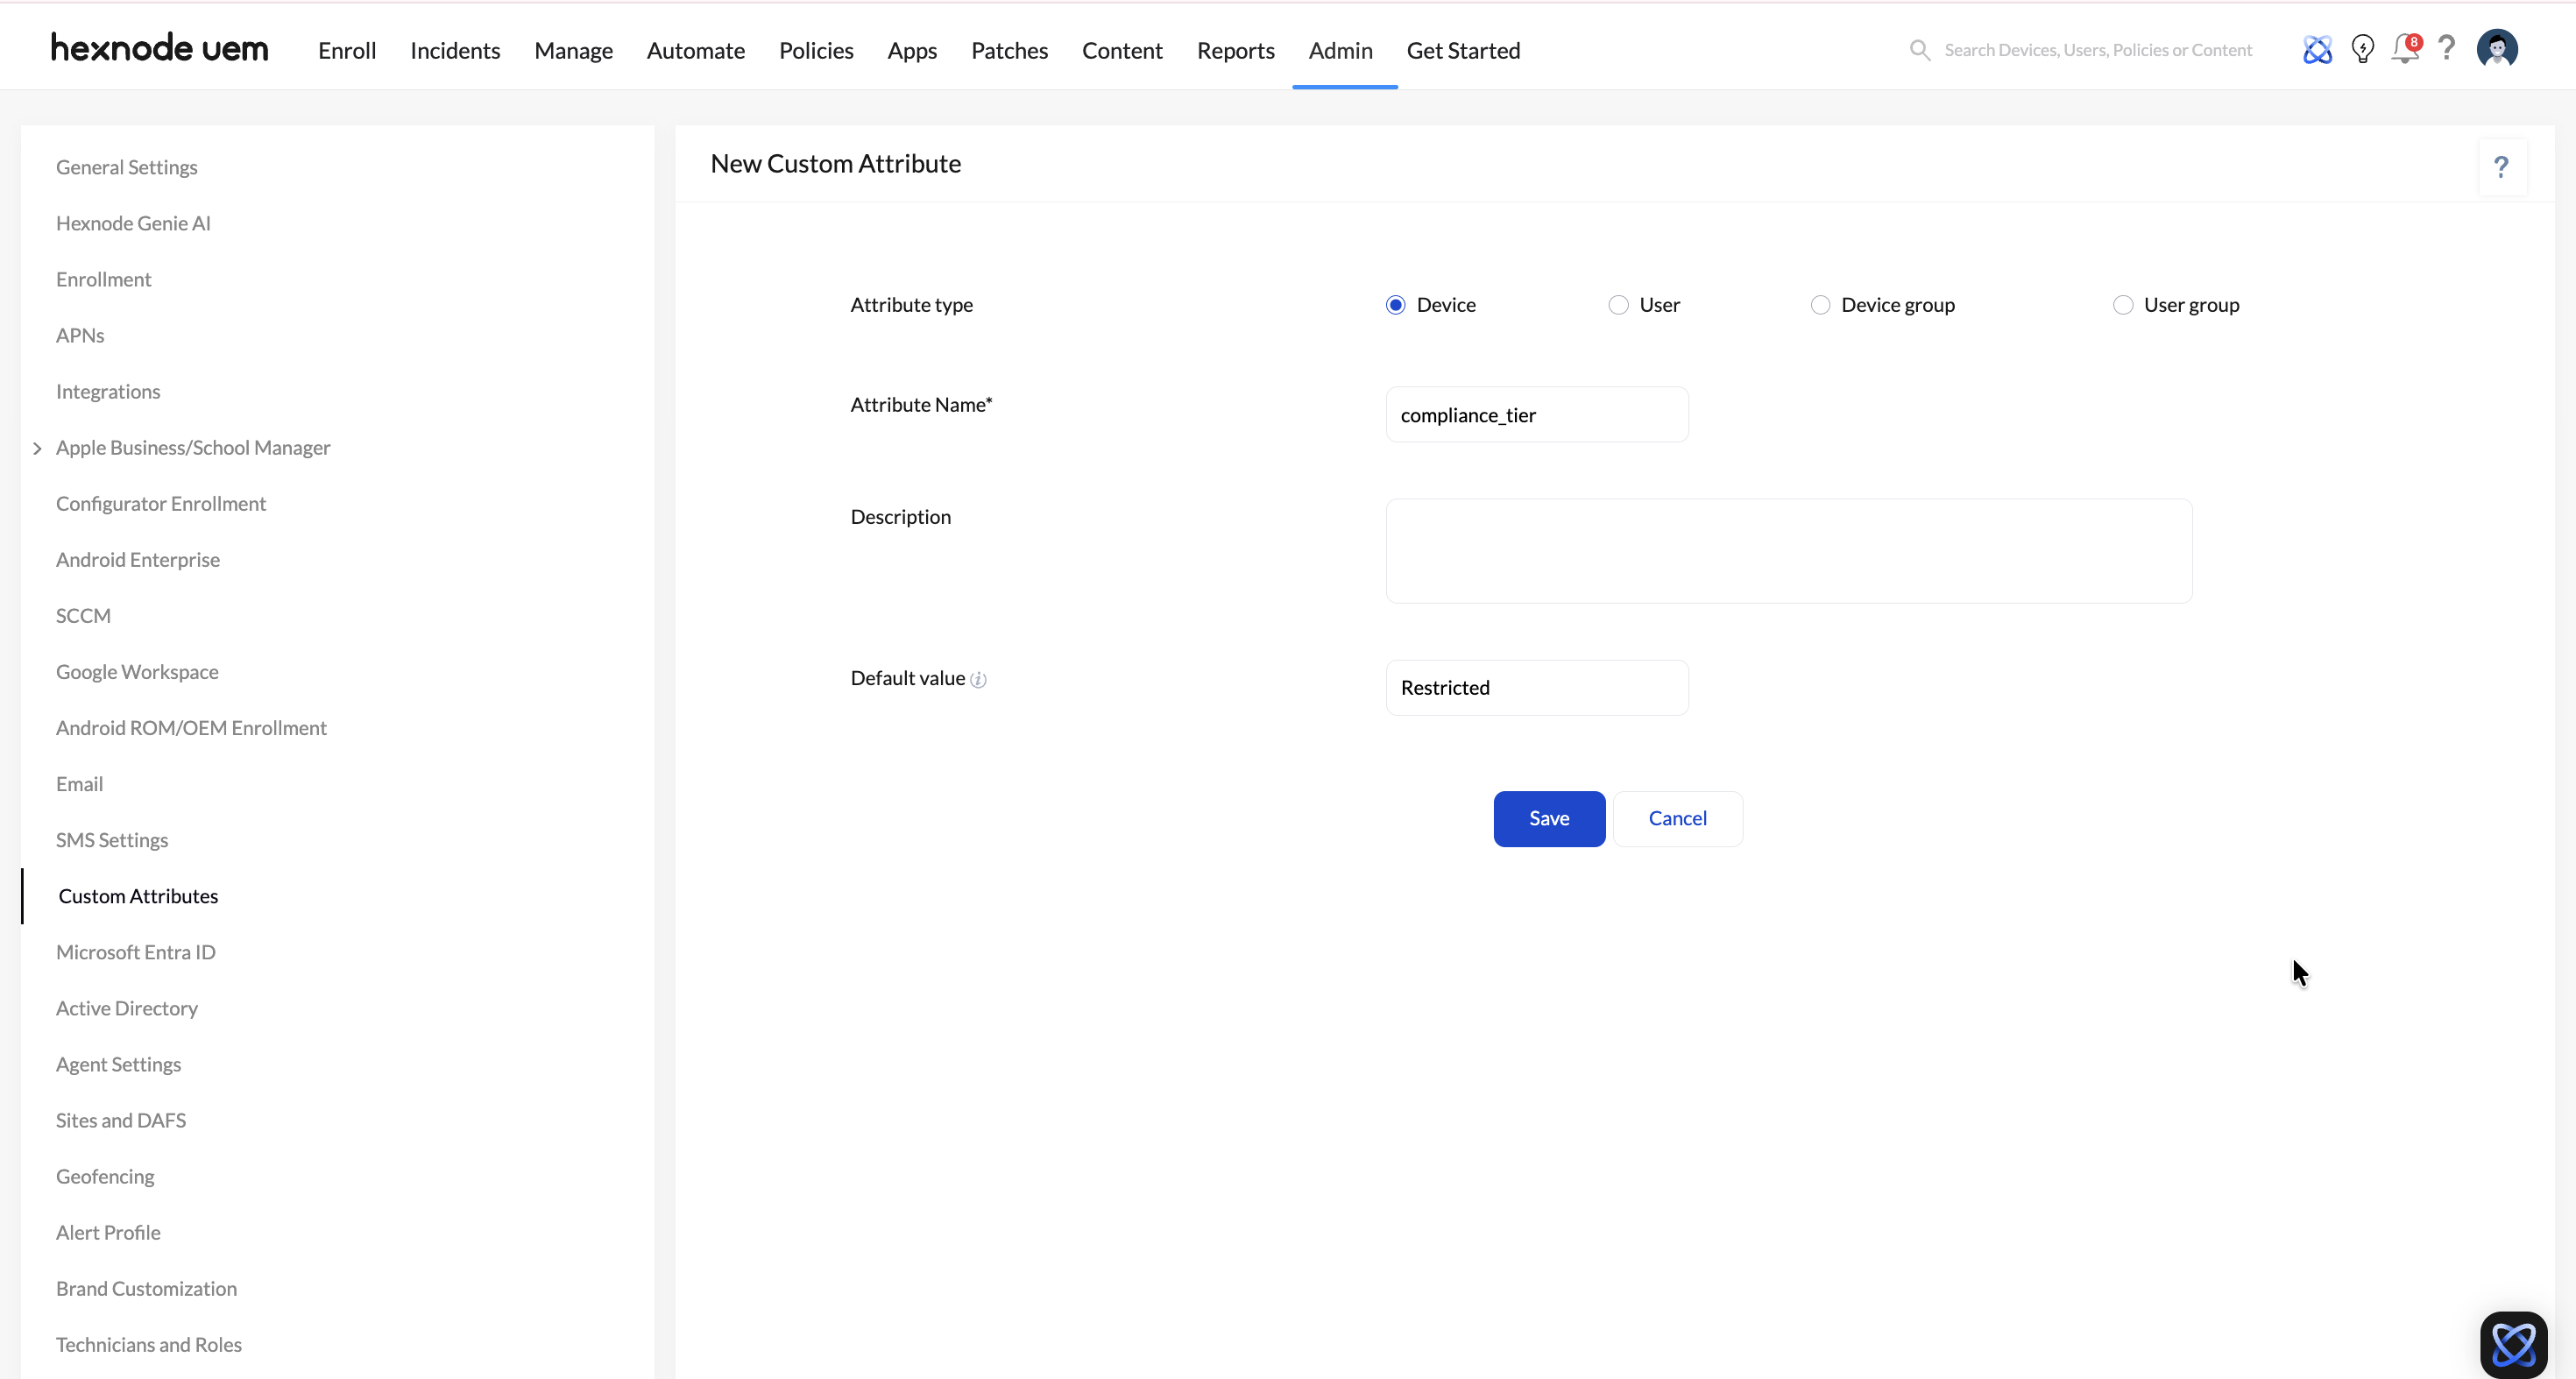Click the lightbulb tips icon
The width and height of the screenshot is (2576, 1379).
coord(2362,49)
